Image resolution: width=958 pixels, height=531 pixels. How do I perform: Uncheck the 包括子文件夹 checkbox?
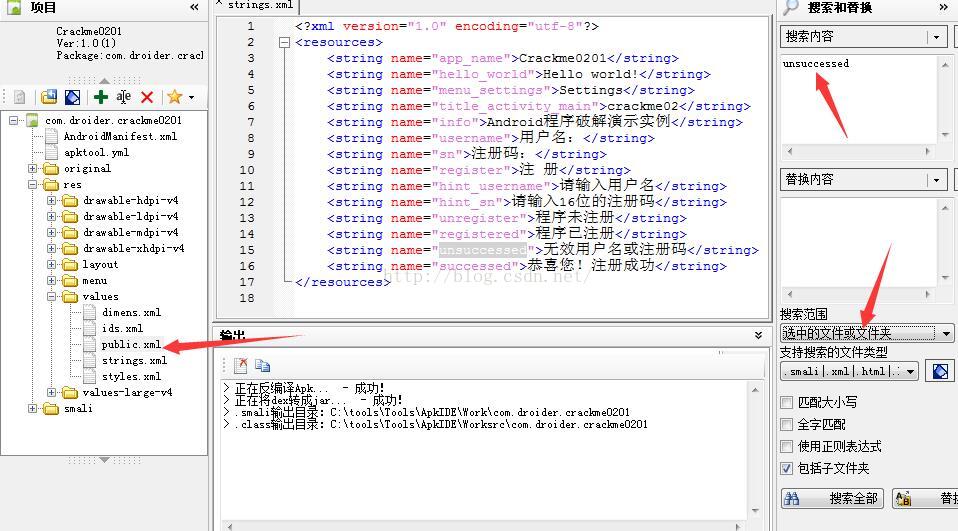click(x=787, y=469)
